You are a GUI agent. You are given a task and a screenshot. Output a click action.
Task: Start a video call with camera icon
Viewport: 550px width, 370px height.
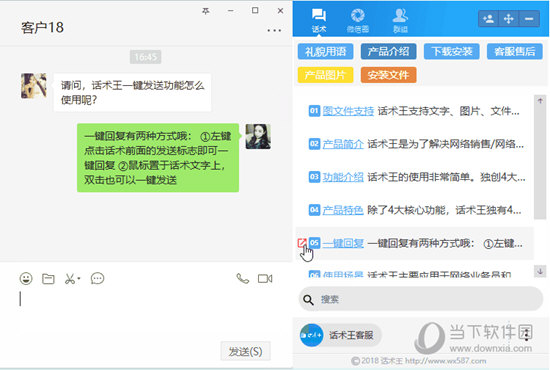[x=265, y=278]
